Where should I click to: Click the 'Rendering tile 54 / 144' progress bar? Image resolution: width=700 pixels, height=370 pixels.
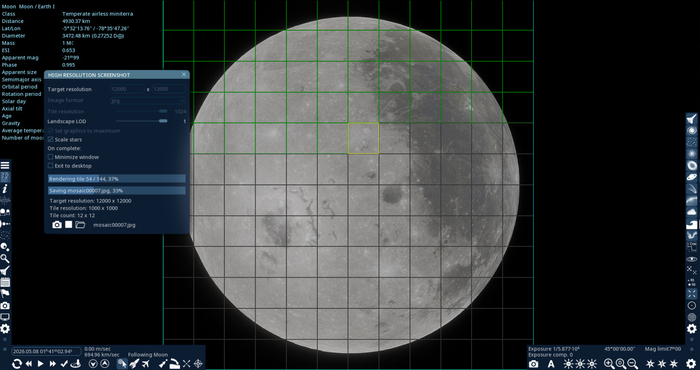coord(117,179)
